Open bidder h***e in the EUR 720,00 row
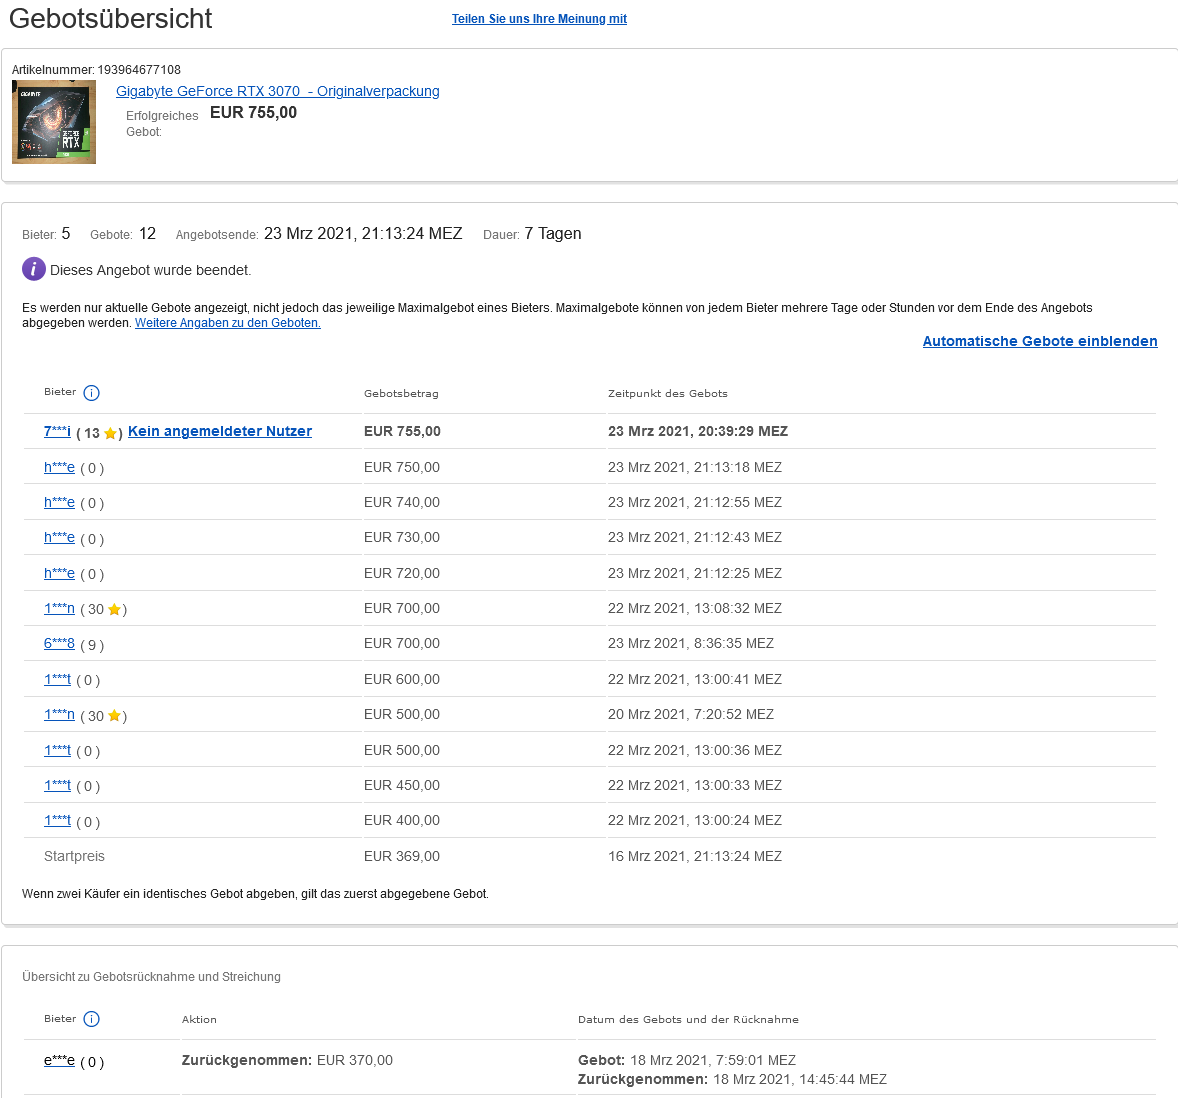 (59, 574)
